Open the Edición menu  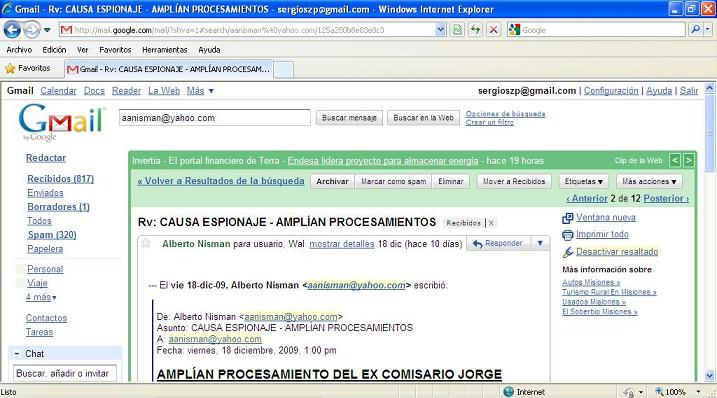click(x=54, y=50)
